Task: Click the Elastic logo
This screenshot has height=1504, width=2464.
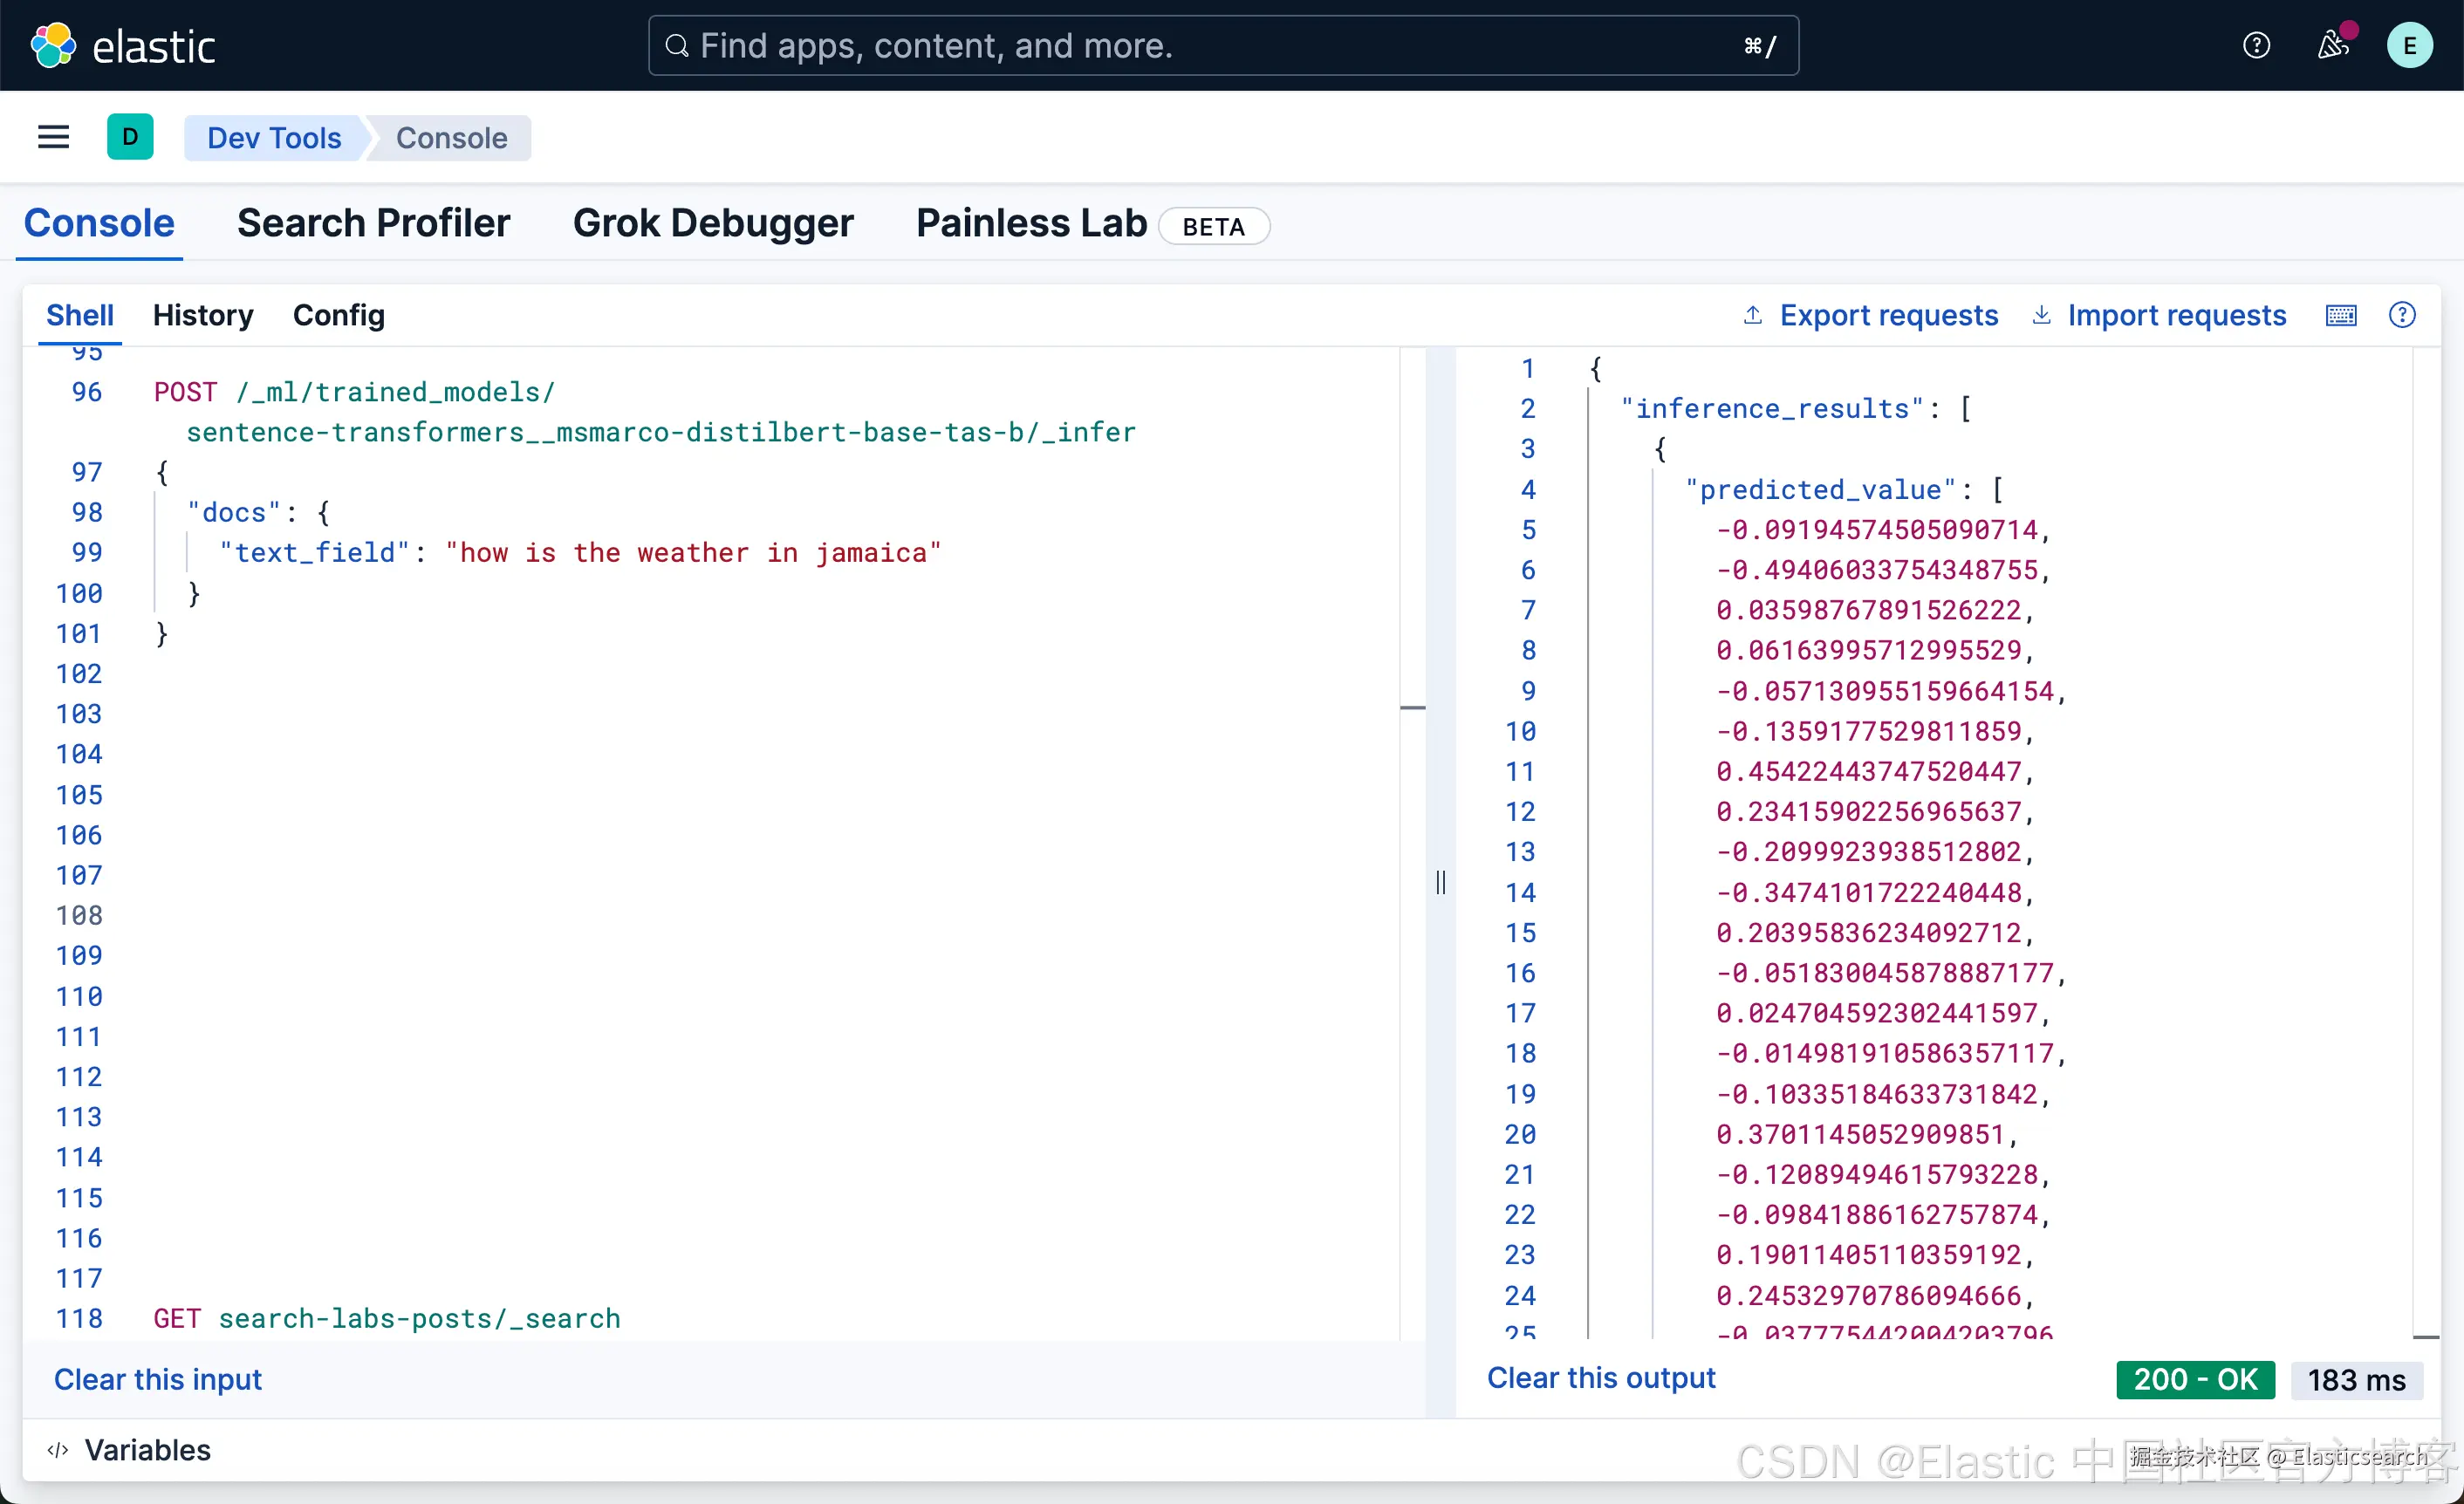Action: (53, 46)
